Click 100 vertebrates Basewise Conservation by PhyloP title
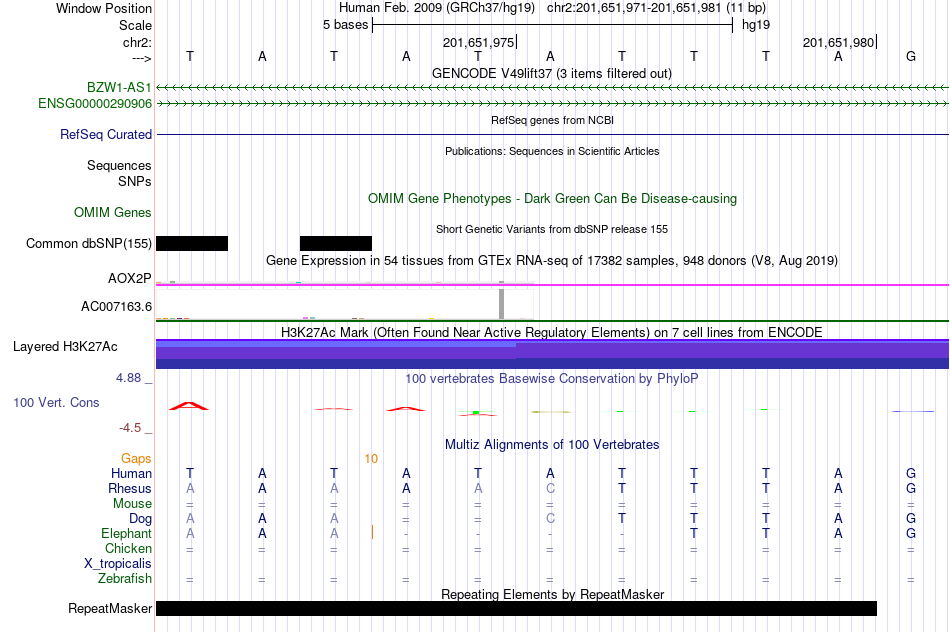950x632 pixels. 552,379
